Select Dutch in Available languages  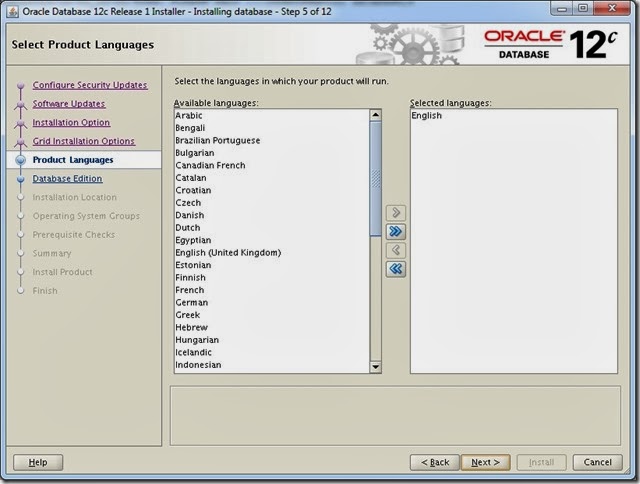pyautogui.click(x=271, y=228)
